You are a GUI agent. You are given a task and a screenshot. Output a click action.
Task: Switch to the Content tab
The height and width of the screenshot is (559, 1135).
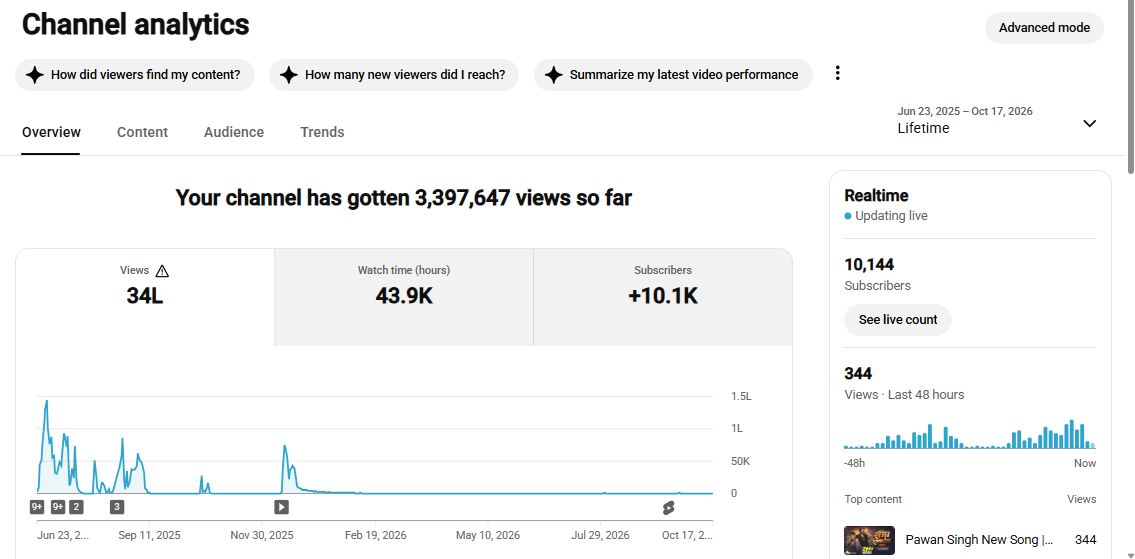(x=143, y=132)
